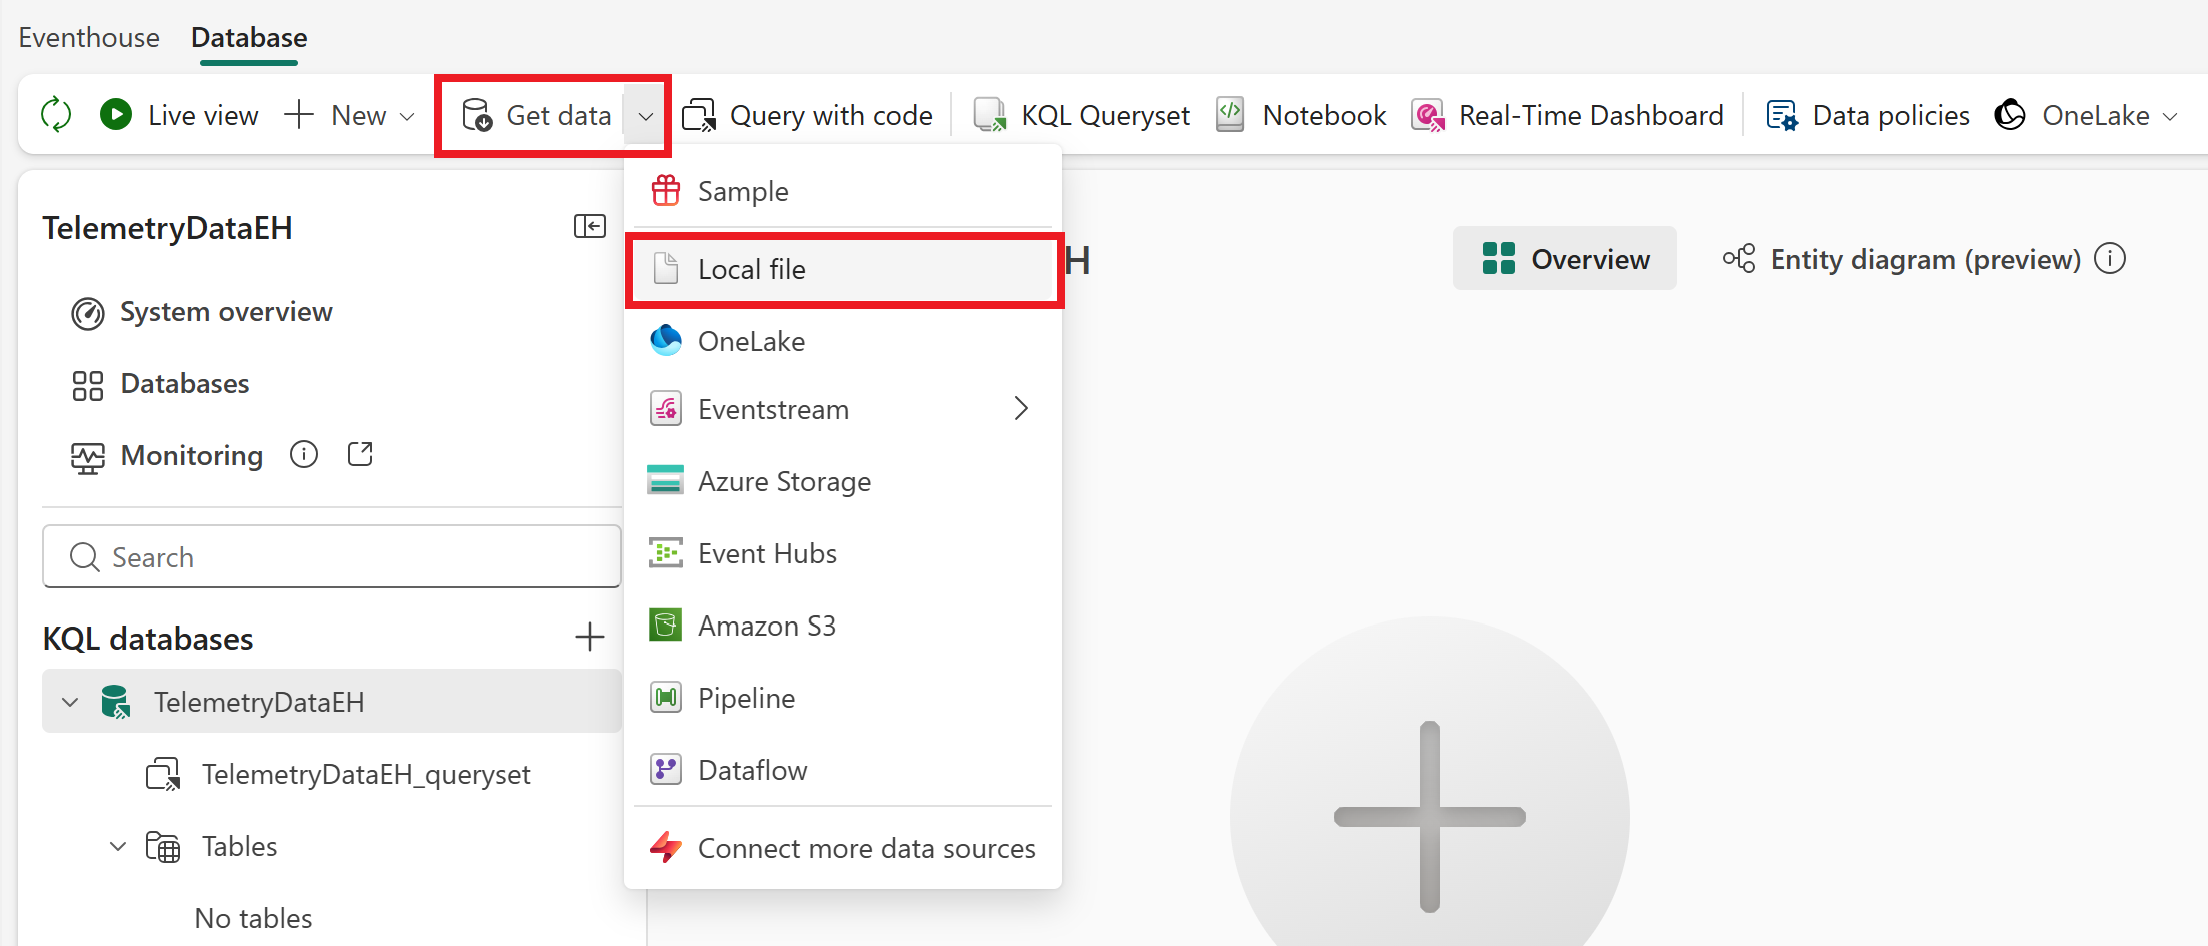Click the Eventstream menu icon
Image resolution: width=2208 pixels, height=946 pixels.
[666, 409]
